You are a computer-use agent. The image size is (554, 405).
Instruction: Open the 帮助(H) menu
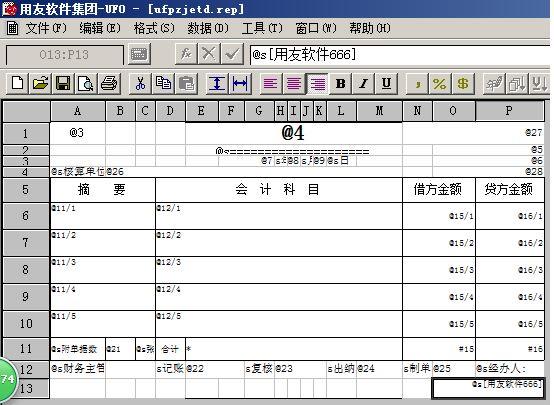tap(370, 28)
